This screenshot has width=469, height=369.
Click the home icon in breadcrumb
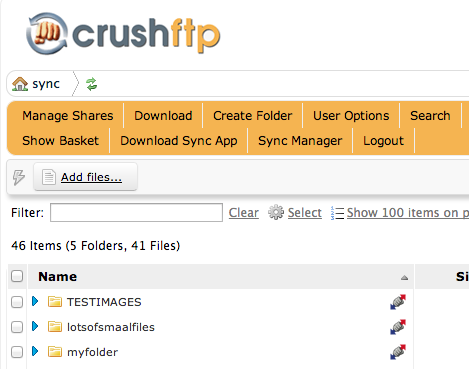[20, 84]
